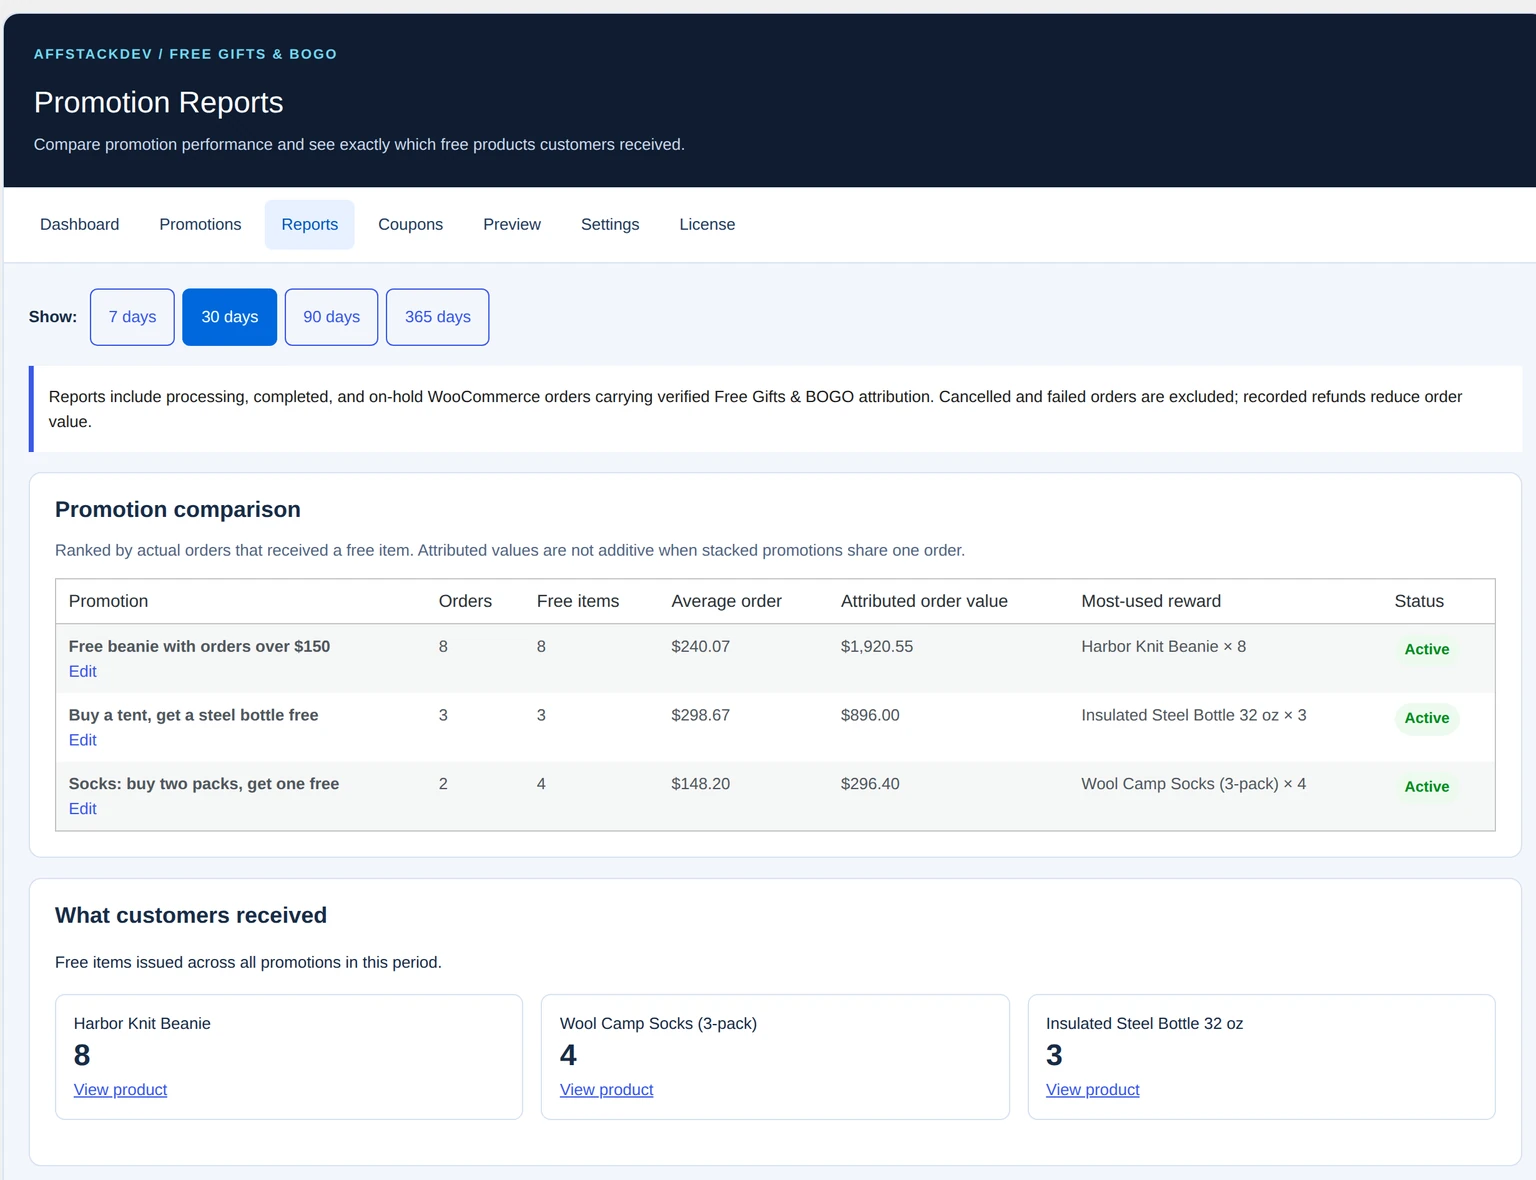Click 'Harbor Knit Beanie × 8' reward cell

(x=1163, y=646)
